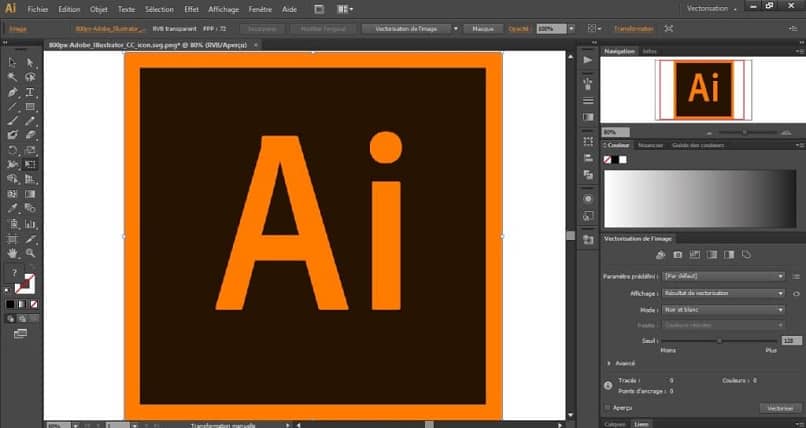
Task: Open the Pathfinder icon in panel dock
Action: tap(588, 175)
